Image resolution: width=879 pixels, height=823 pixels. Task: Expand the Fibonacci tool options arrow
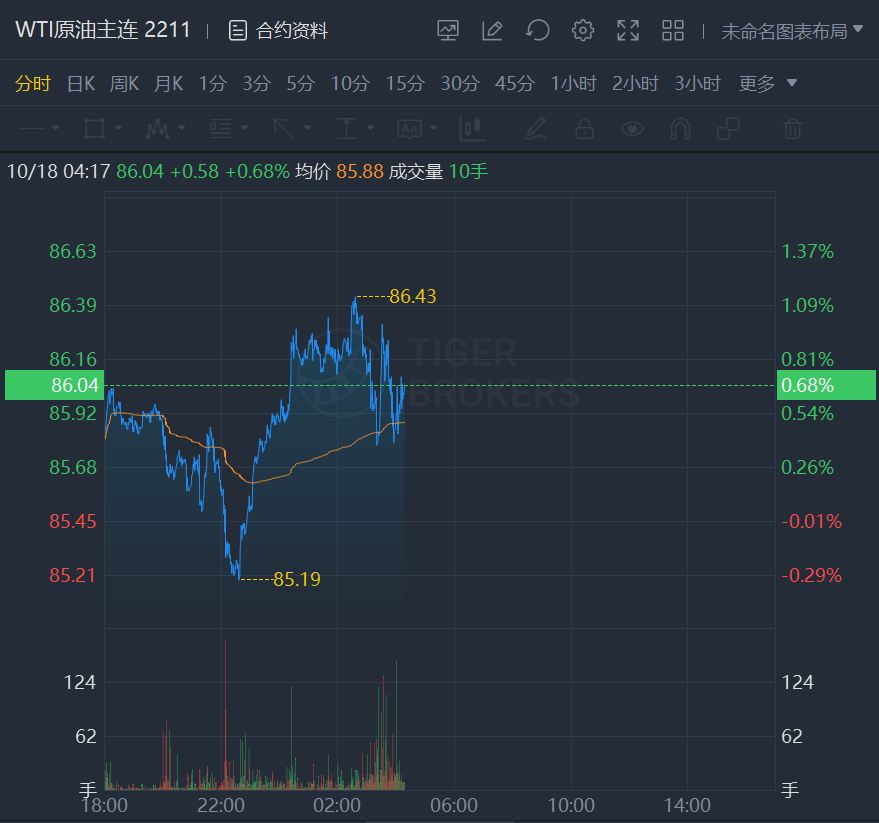point(244,128)
